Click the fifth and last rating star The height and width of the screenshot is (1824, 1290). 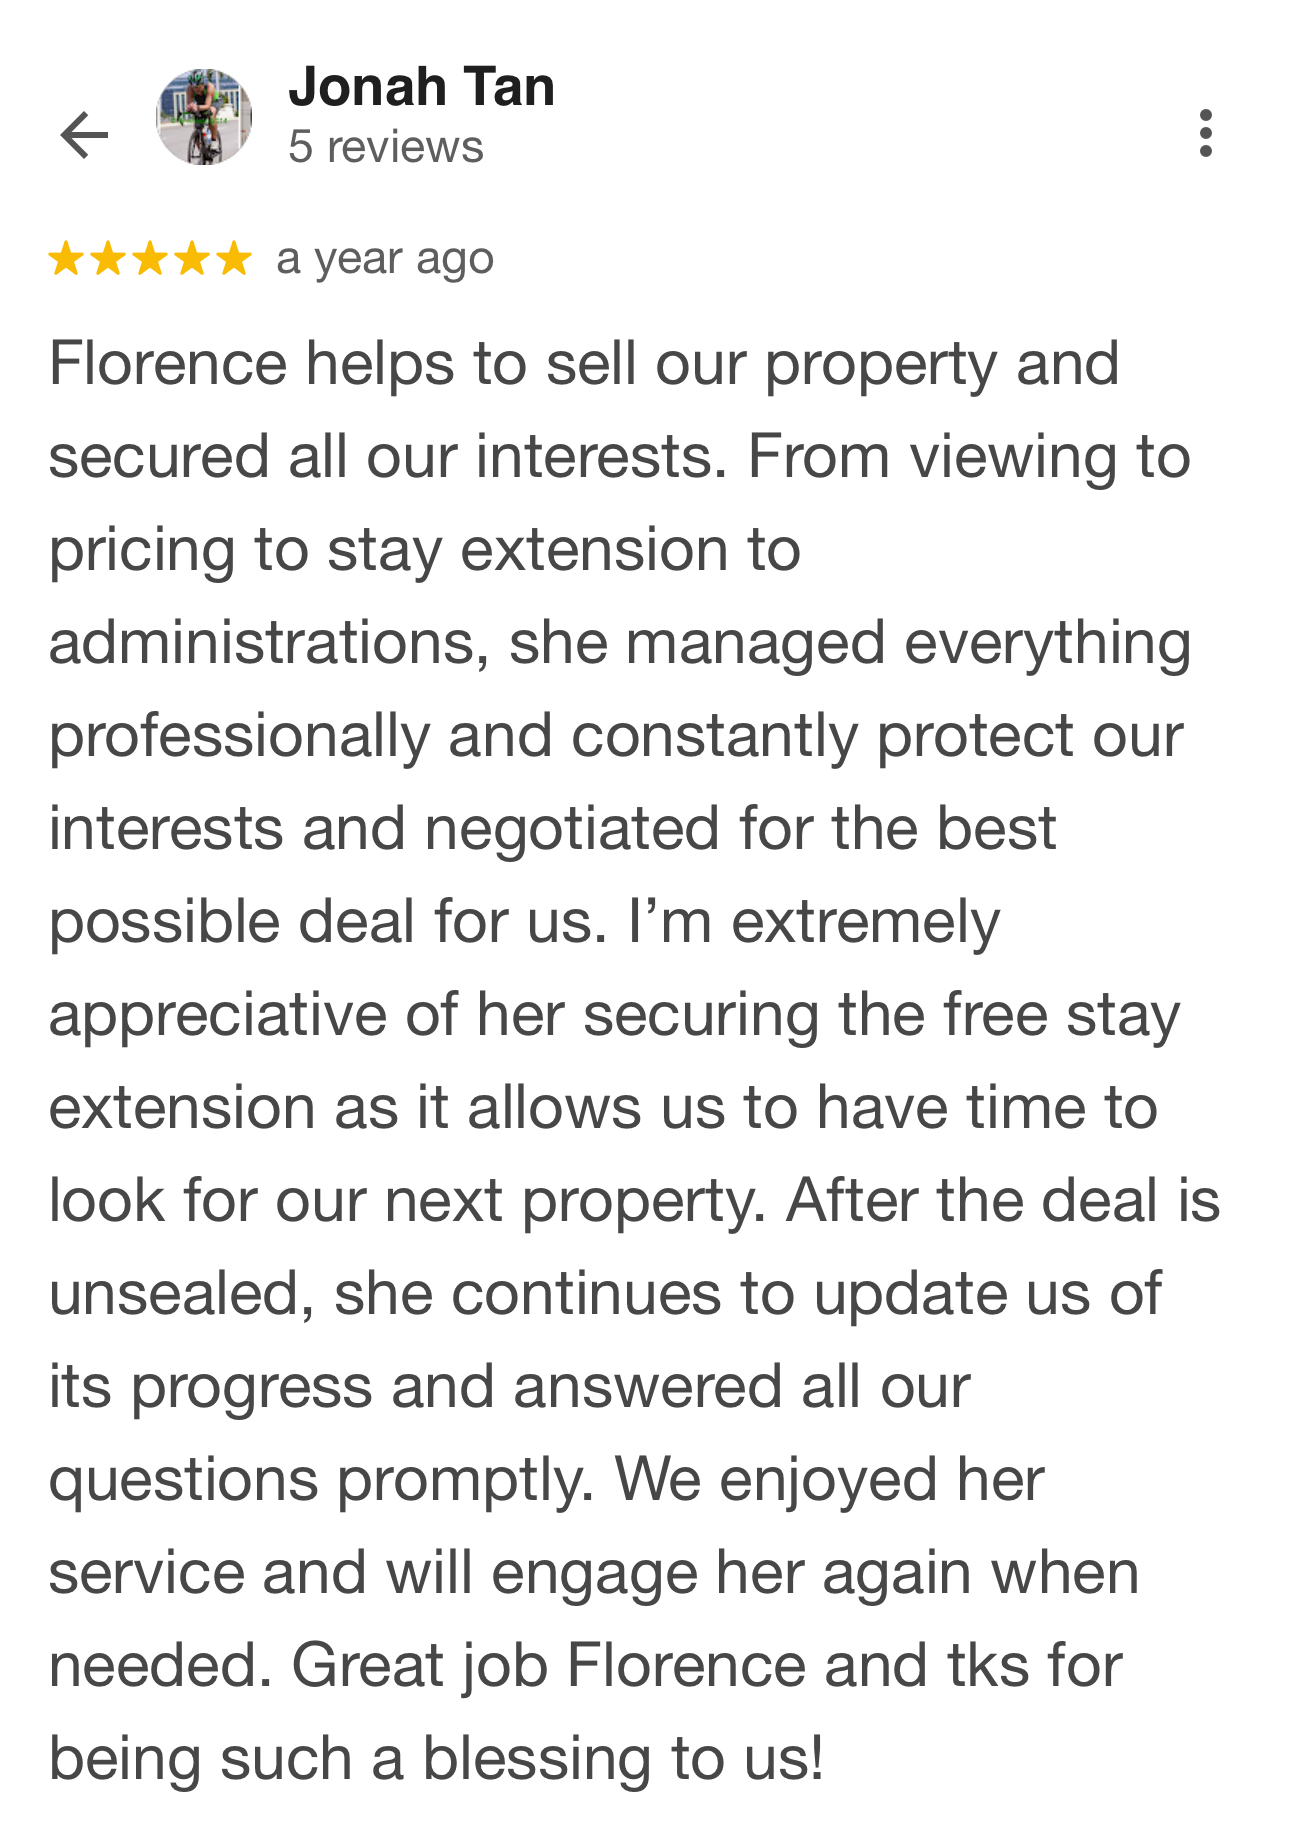(x=234, y=259)
